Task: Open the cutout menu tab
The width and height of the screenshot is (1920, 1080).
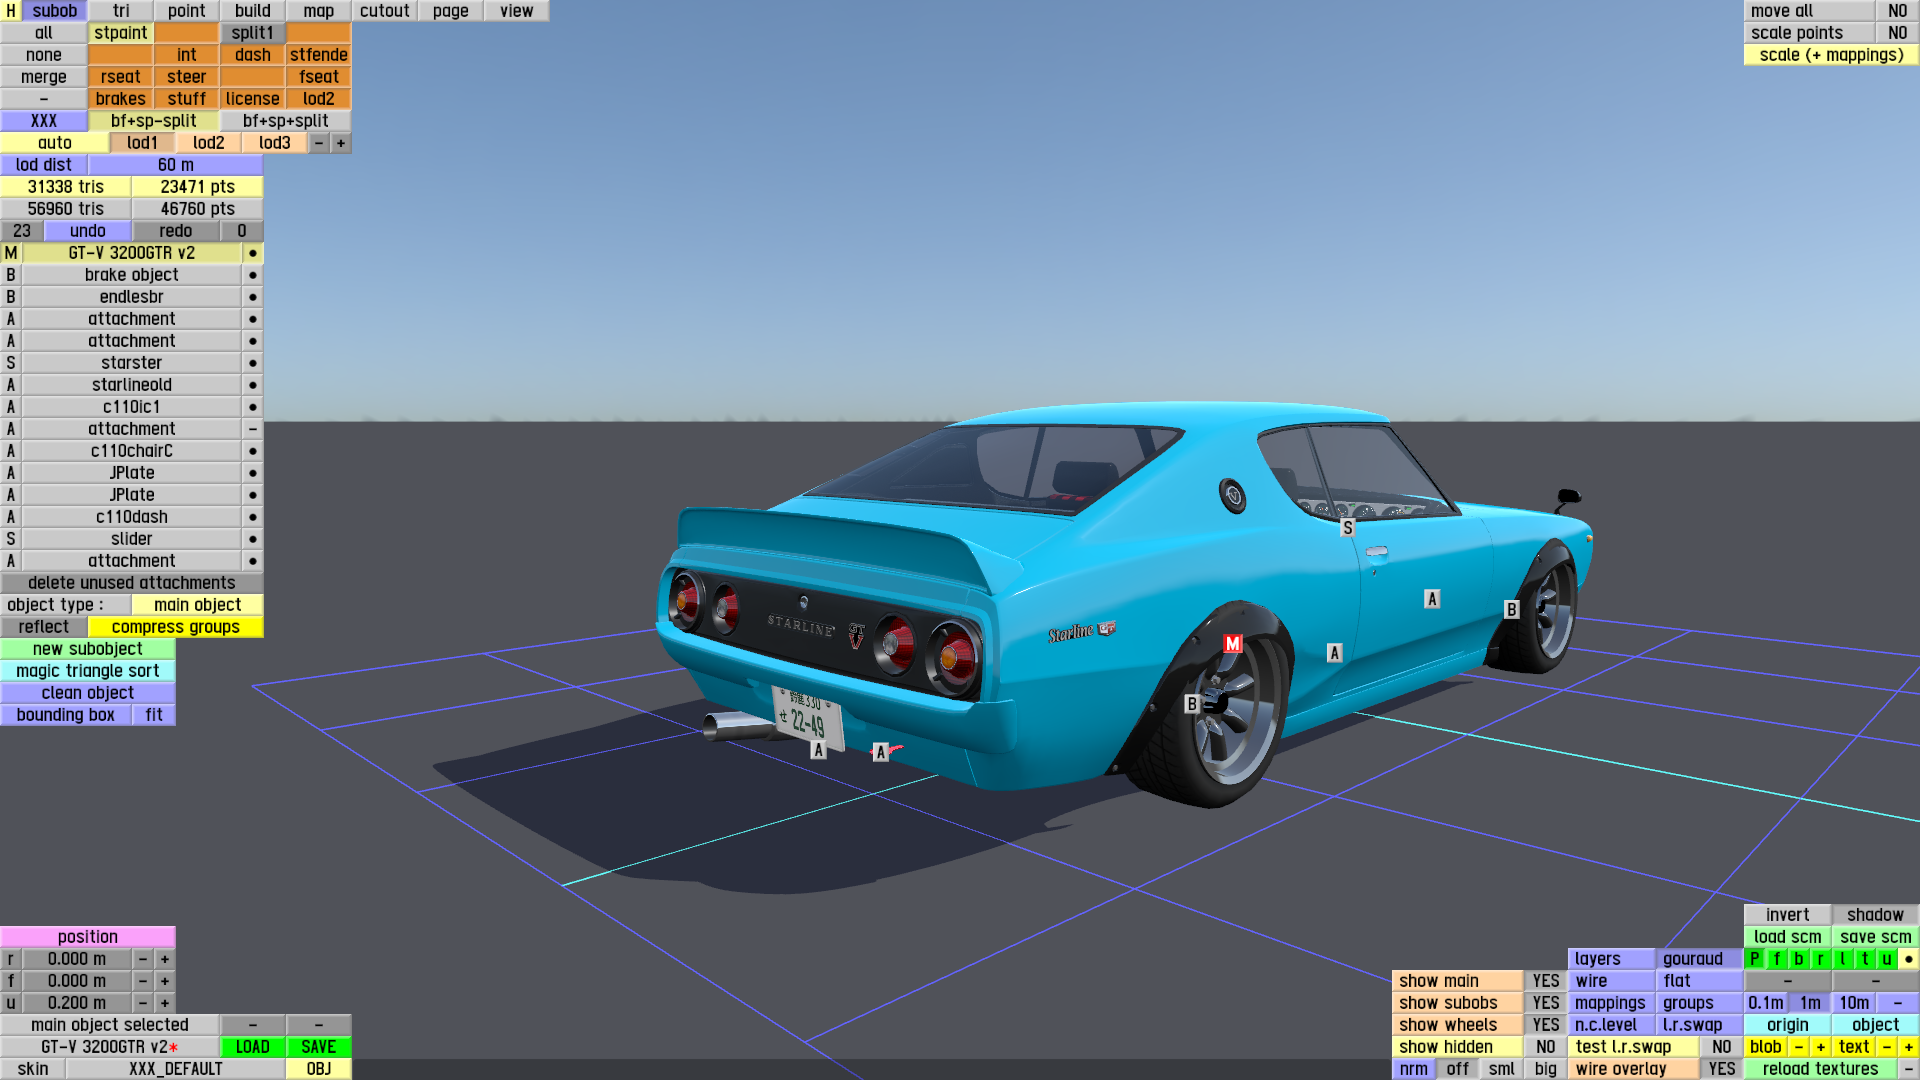Action: pos(384,11)
